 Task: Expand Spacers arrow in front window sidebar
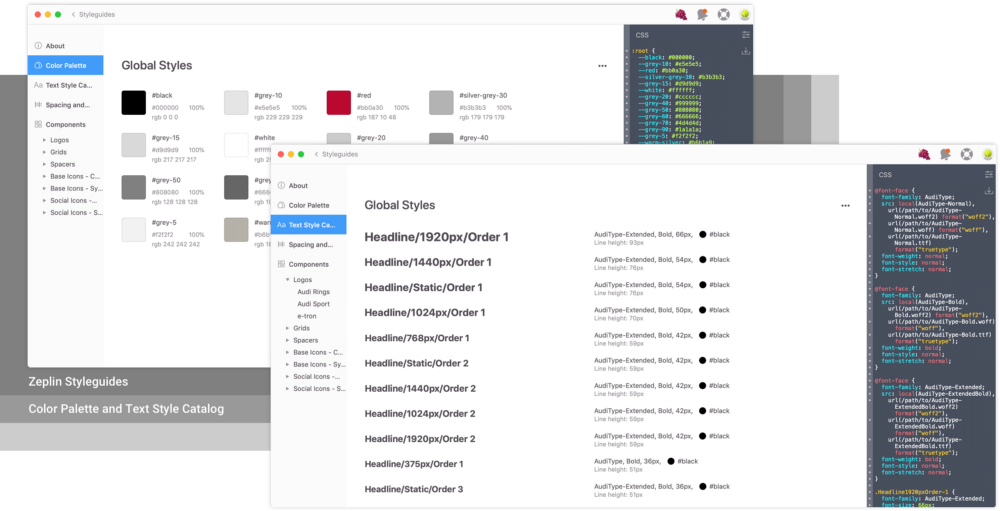point(287,340)
